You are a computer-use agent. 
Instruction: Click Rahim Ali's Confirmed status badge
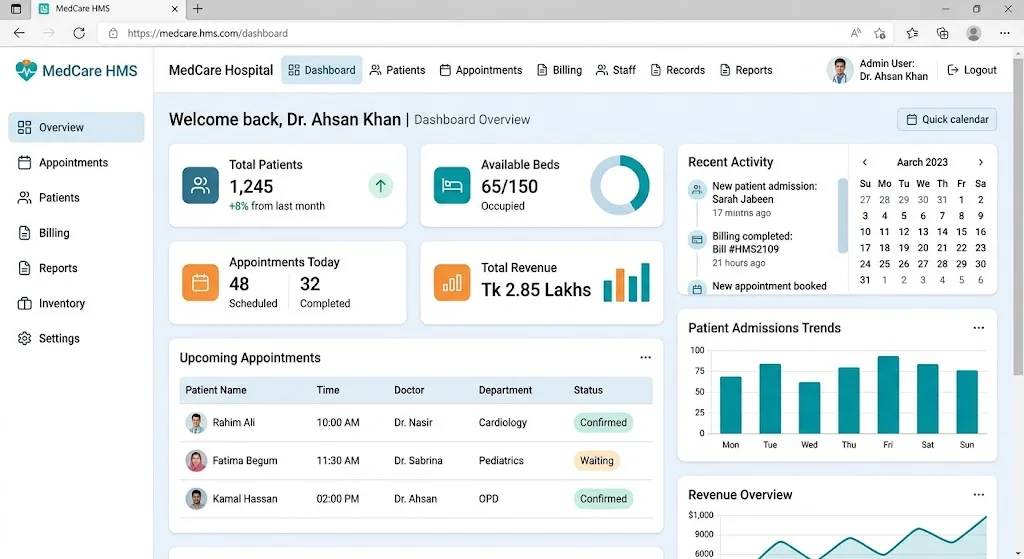[603, 423]
